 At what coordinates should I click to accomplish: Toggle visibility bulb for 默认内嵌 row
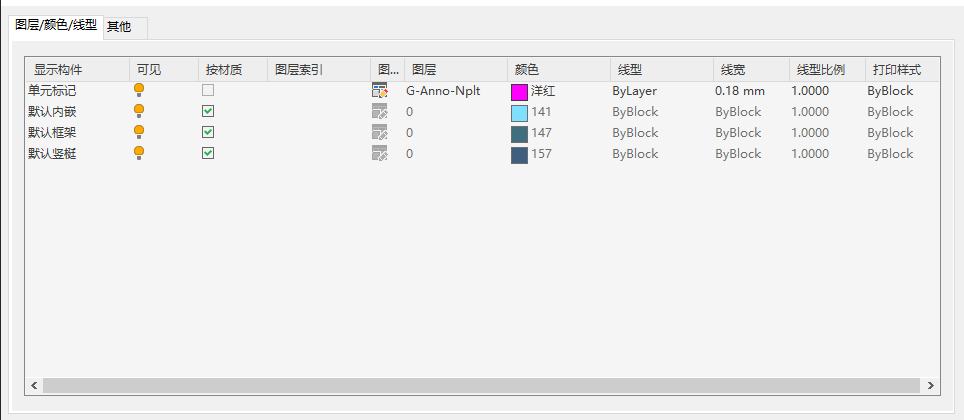coord(139,111)
